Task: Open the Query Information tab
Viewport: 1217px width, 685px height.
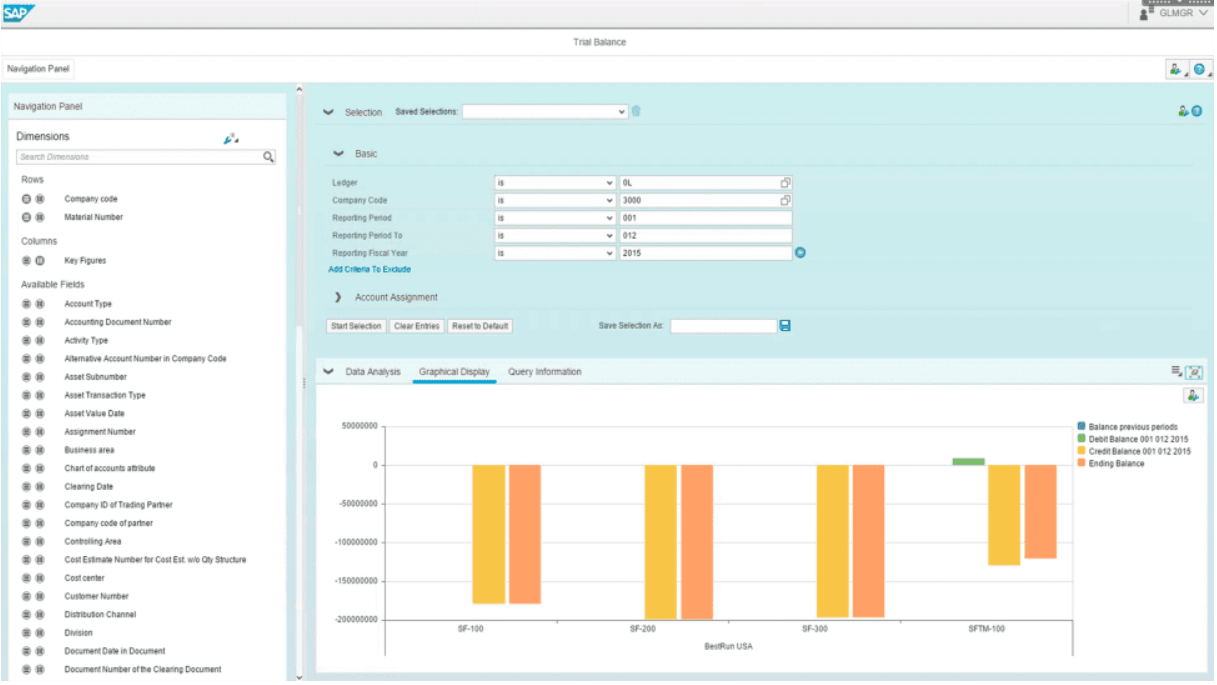Action: (545, 371)
